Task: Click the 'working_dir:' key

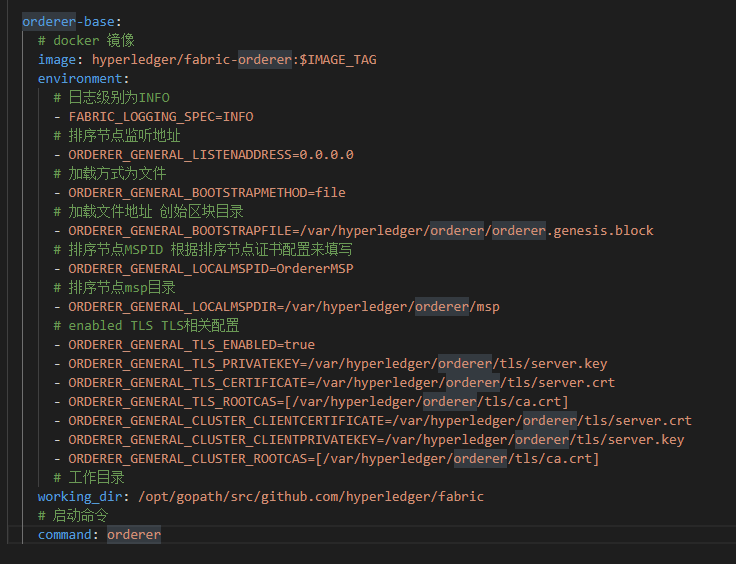Action: 83,496
